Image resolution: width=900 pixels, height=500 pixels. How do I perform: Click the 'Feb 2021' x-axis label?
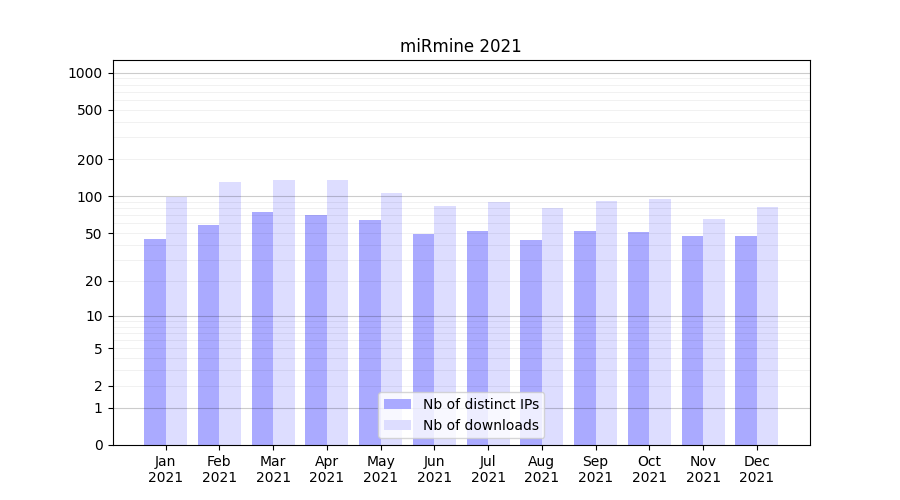(x=219, y=469)
